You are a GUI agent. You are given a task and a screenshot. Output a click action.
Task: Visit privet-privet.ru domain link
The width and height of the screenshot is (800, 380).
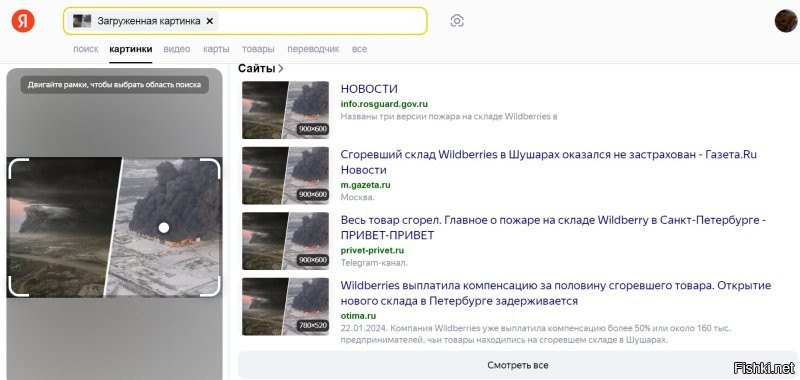(372, 250)
